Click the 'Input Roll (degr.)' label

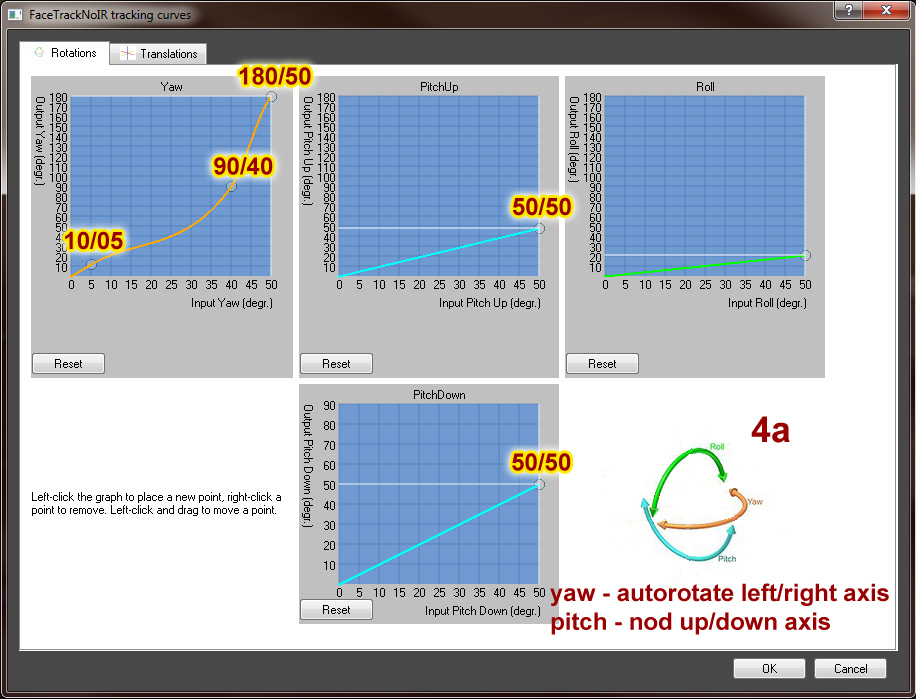click(x=767, y=303)
